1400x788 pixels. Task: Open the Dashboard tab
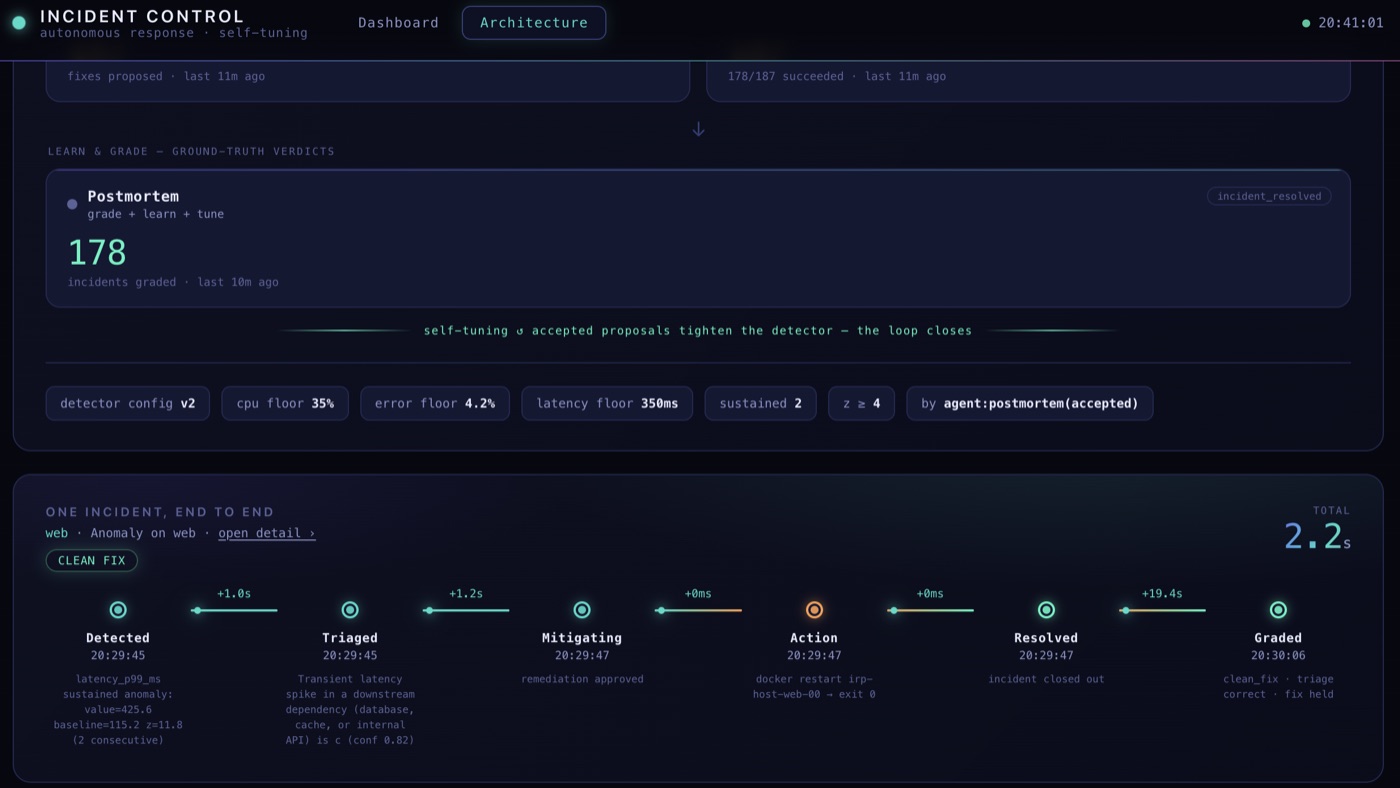click(x=398, y=23)
